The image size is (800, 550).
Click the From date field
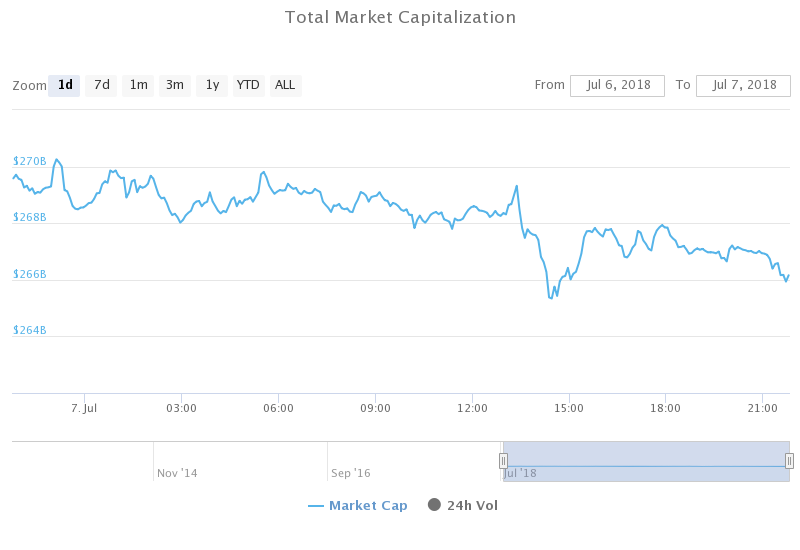617,85
